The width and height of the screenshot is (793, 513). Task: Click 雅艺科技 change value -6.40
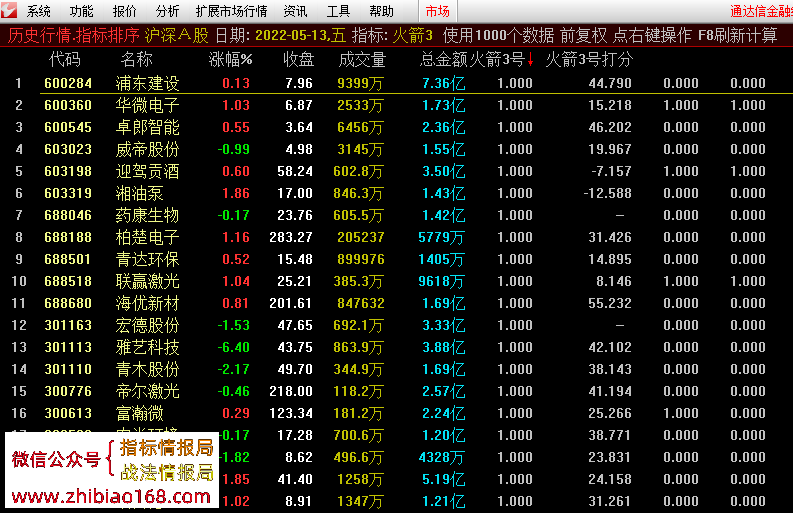[x=234, y=347]
